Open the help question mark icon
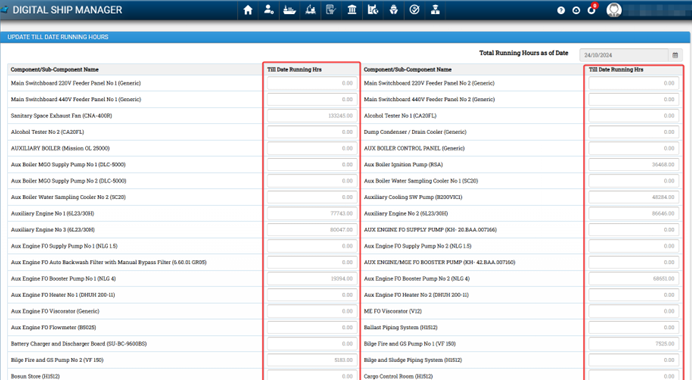The width and height of the screenshot is (692, 380). coord(561,10)
